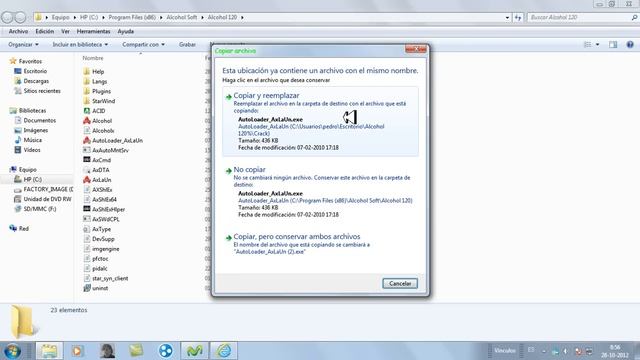Select the Plugins folder icon

[x=87, y=91]
